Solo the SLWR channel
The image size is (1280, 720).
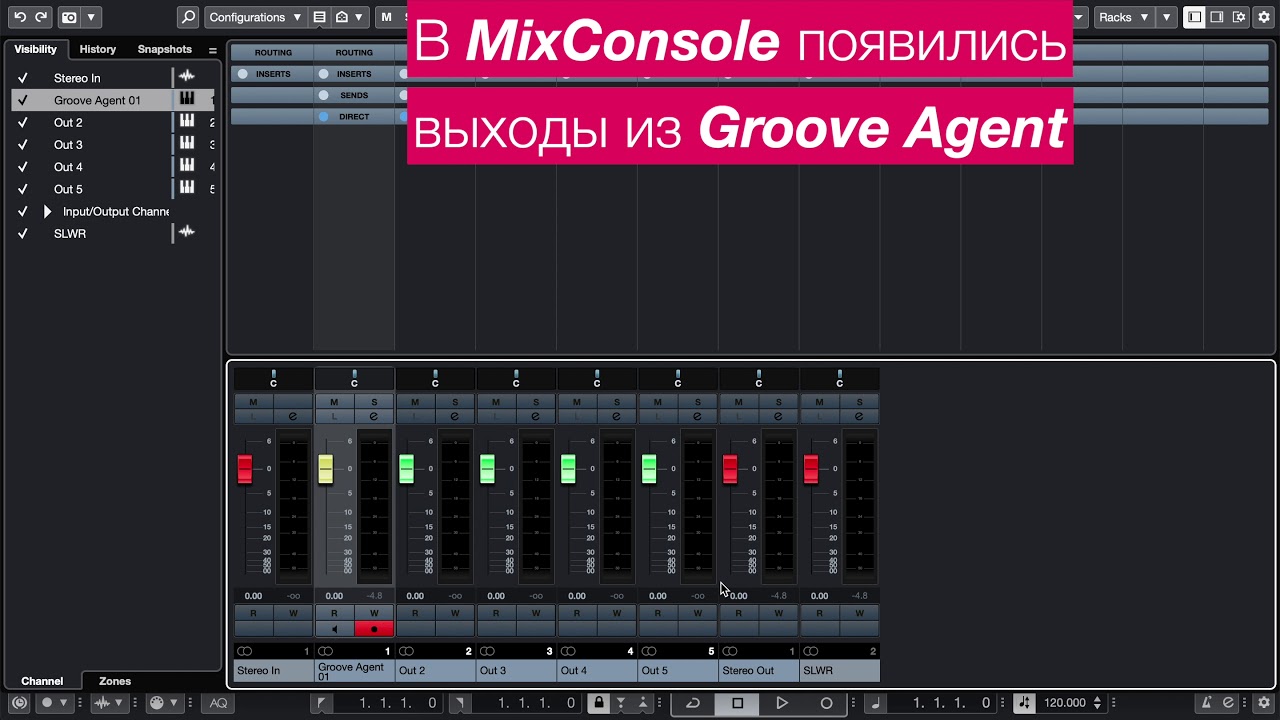tap(859, 402)
